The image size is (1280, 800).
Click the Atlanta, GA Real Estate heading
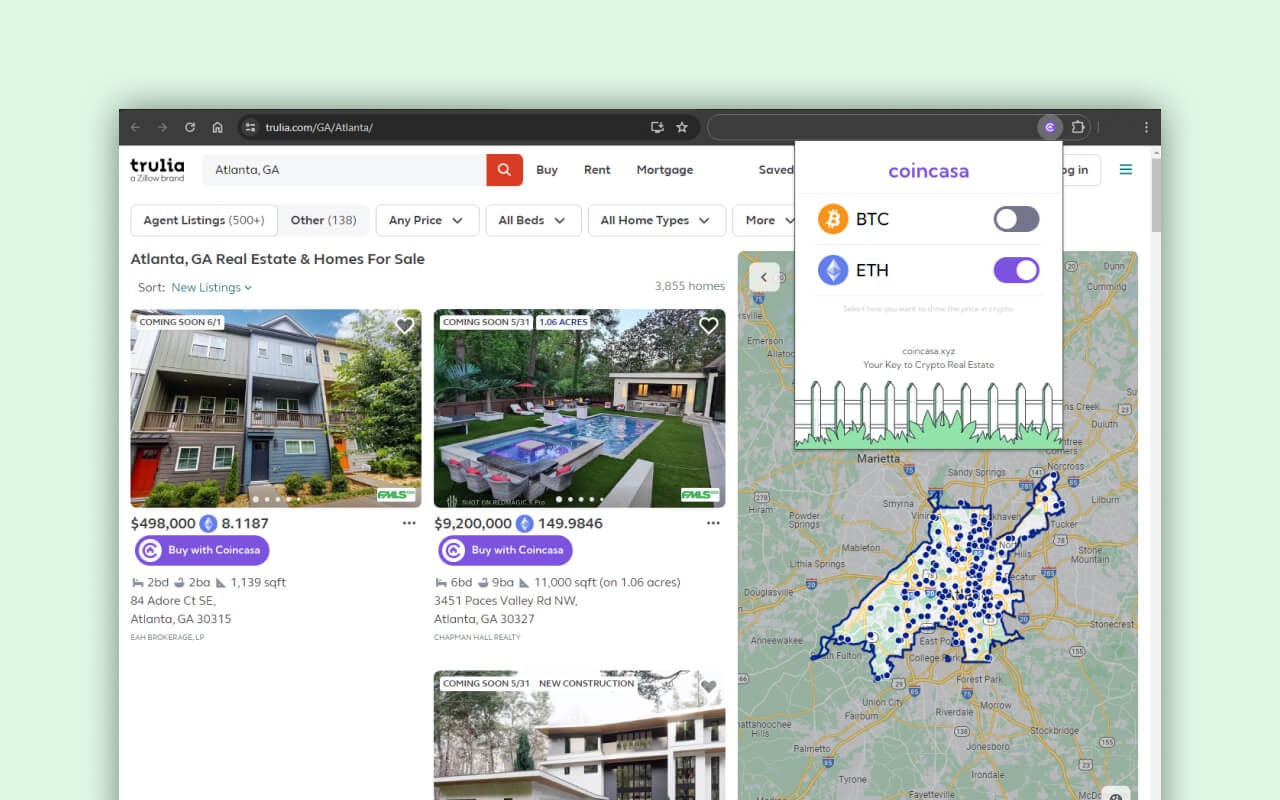(277, 259)
